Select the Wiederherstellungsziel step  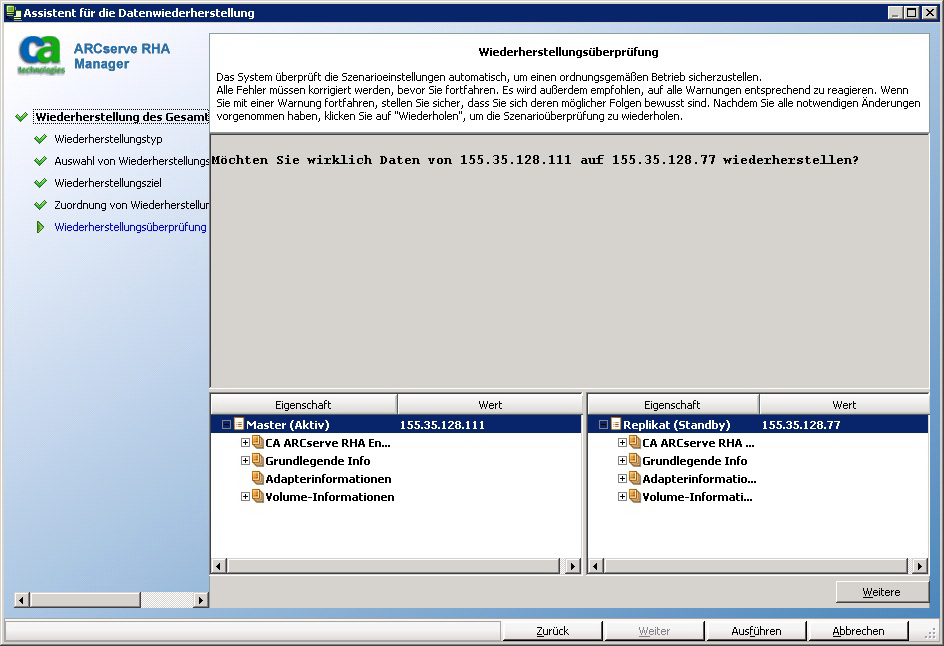(108, 183)
